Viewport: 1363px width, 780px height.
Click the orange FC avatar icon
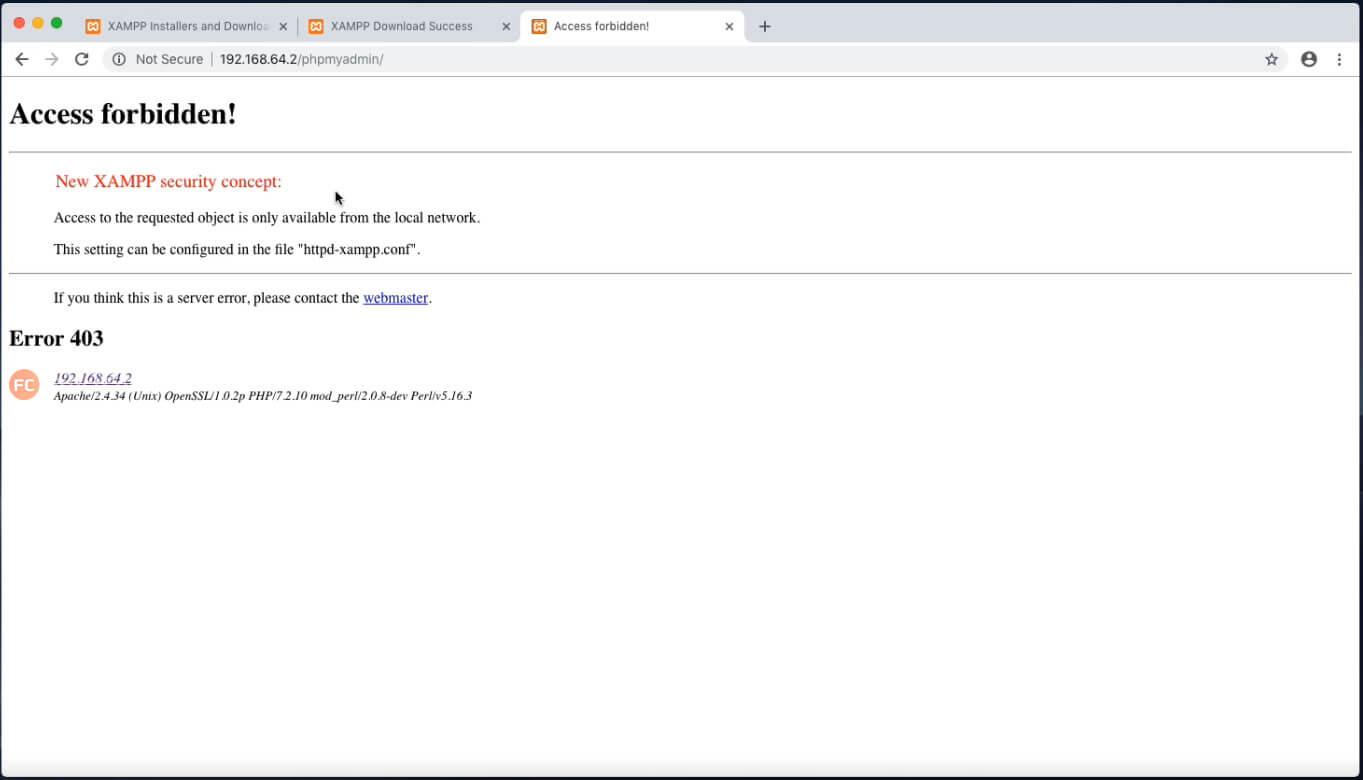click(24, 384)
